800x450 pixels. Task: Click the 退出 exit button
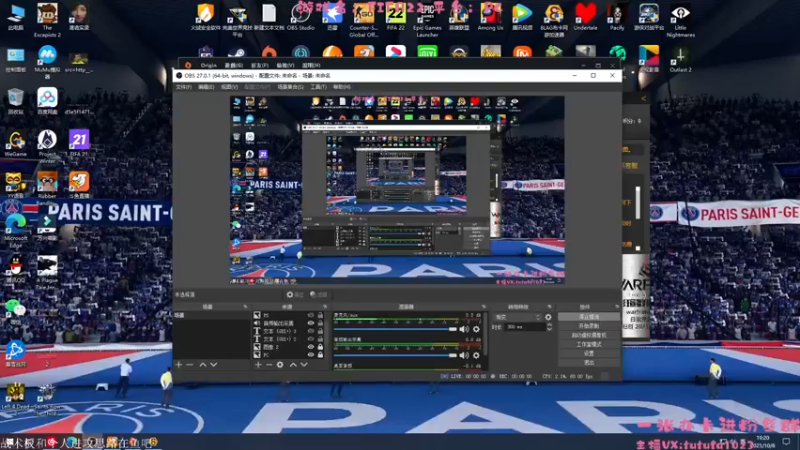click(x=589, y=363)
